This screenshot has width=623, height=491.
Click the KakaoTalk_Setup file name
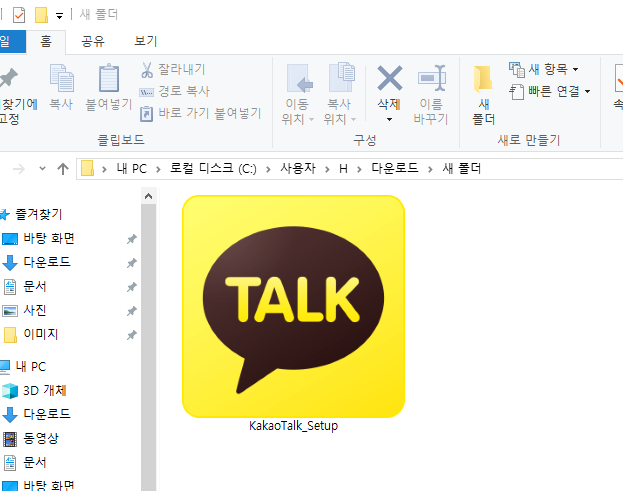coord(294,426)
